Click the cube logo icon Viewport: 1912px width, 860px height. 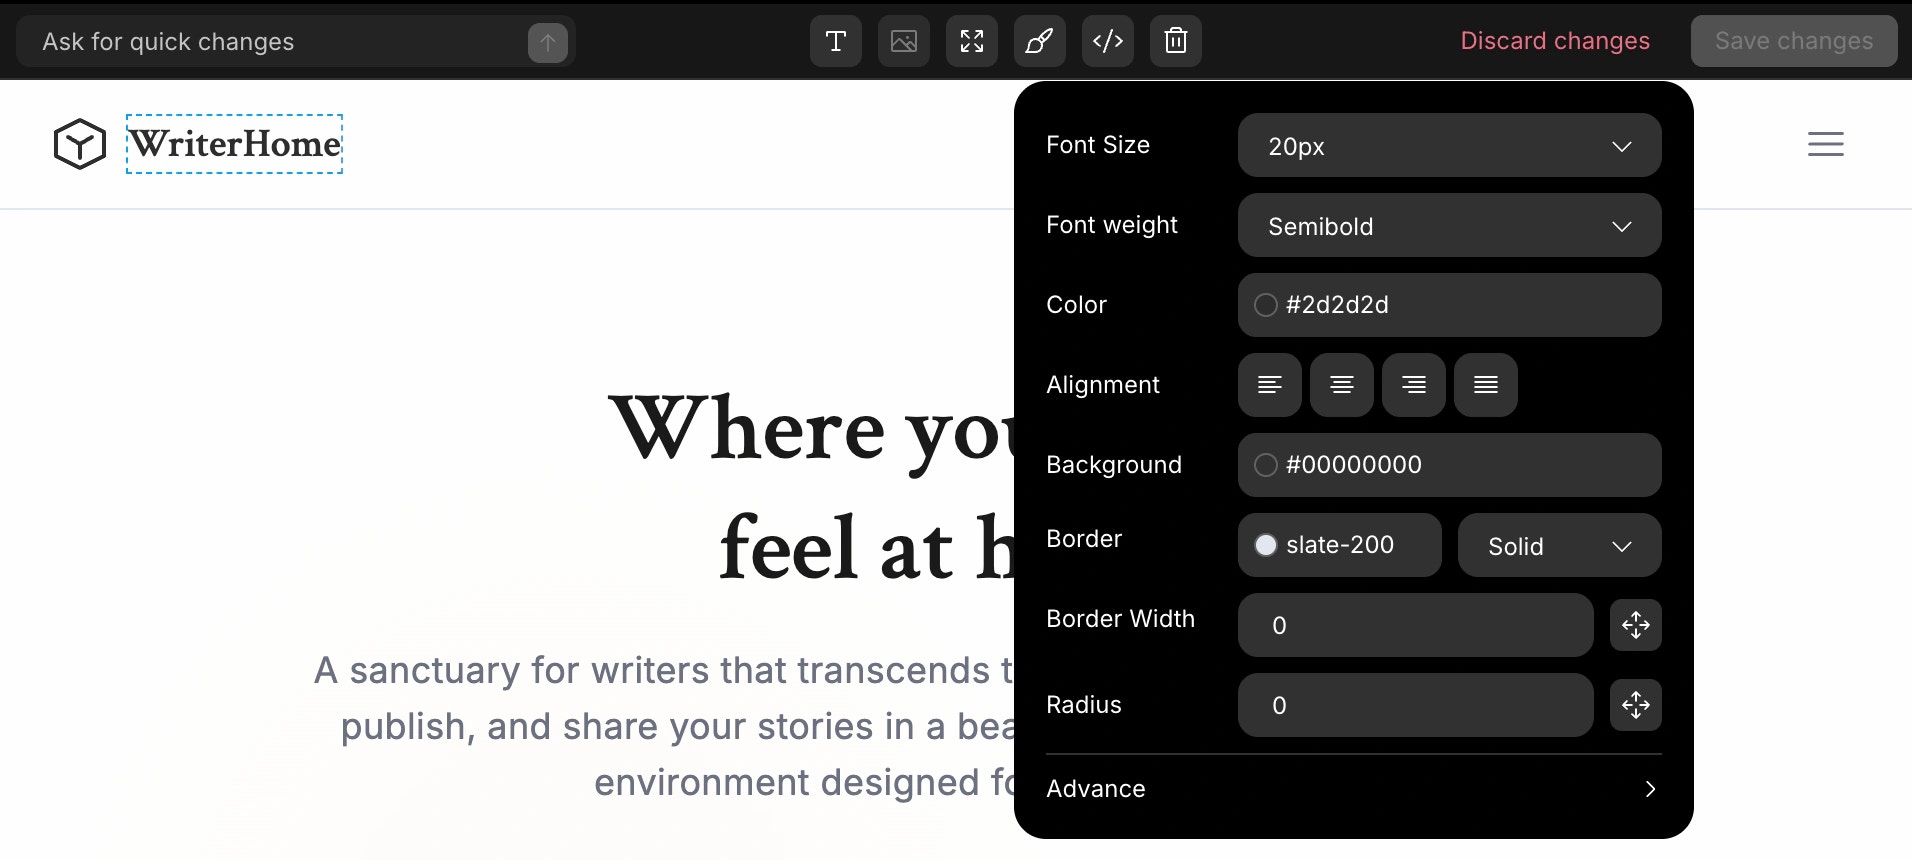80,144
